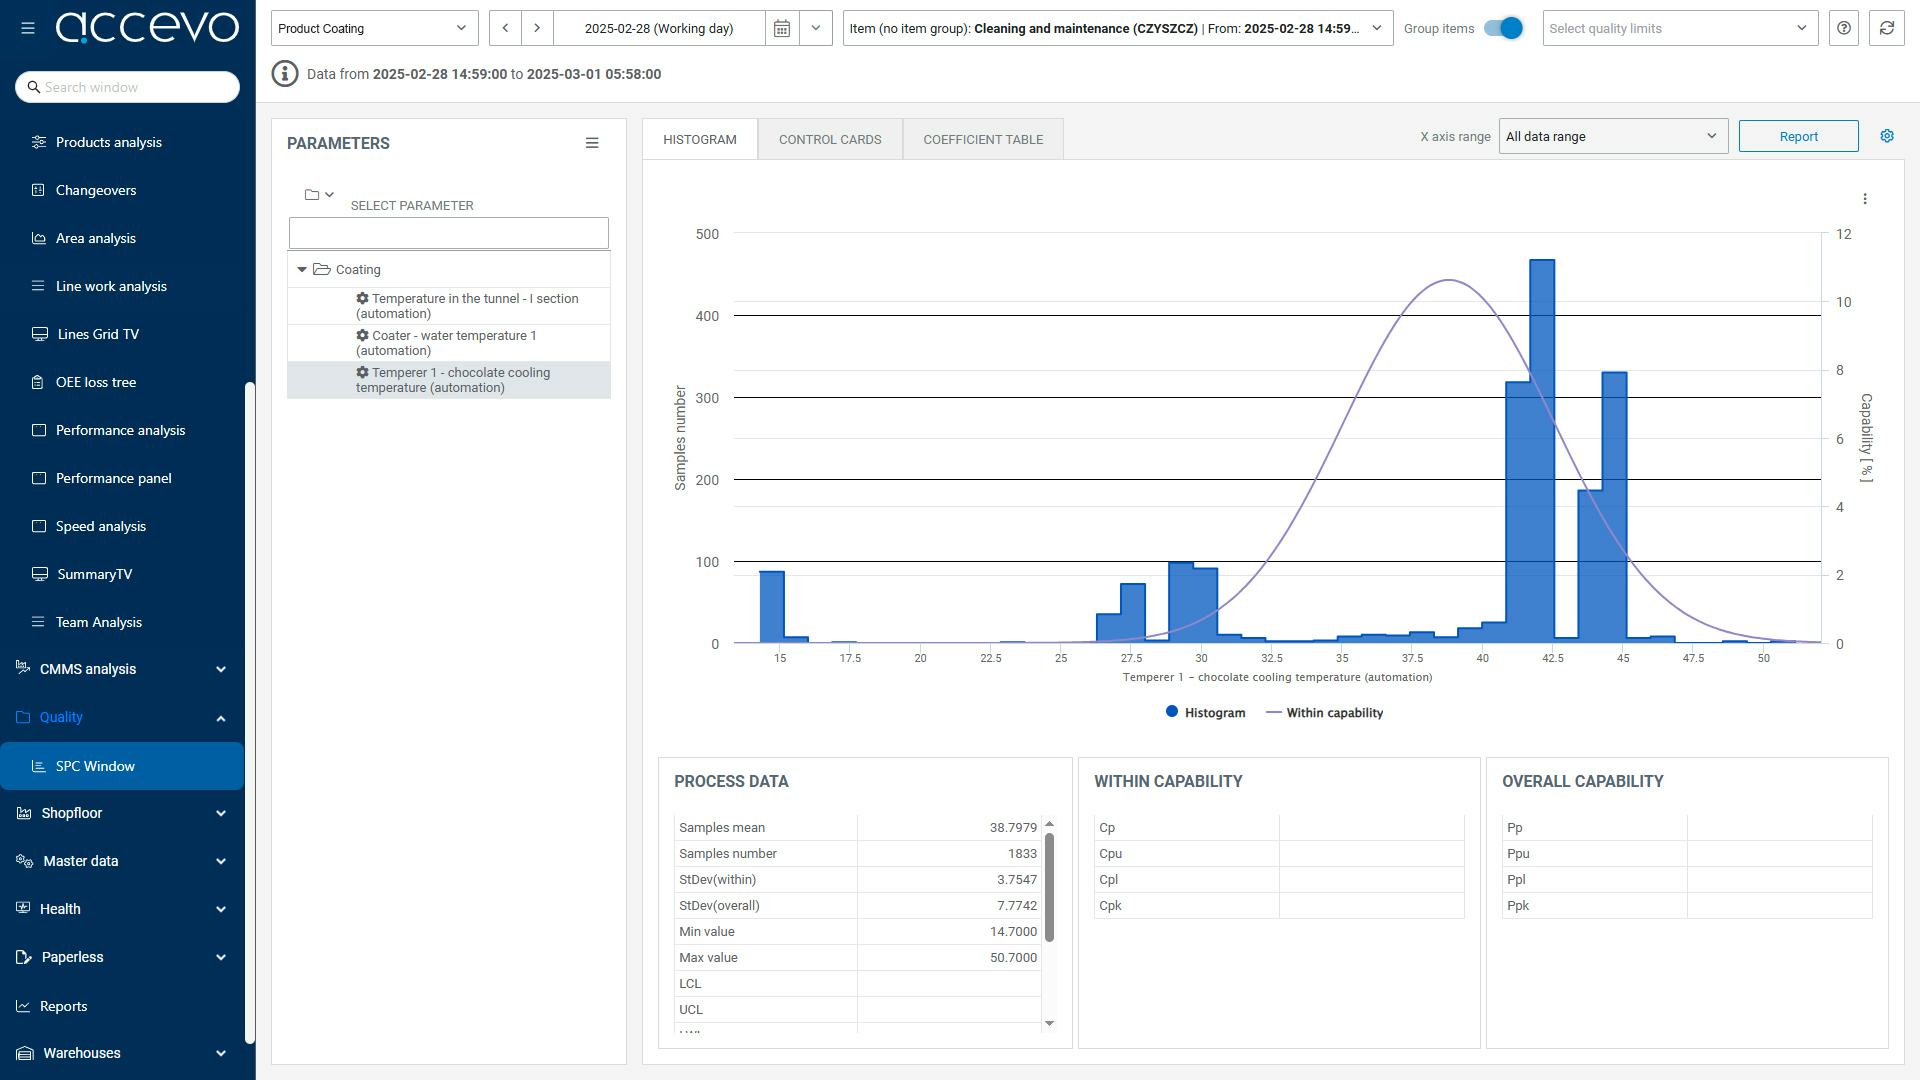Open the chart three-dot options menu
Image resolution: width=1920 pixels, height=1080 pixels.
(1864, 199)
